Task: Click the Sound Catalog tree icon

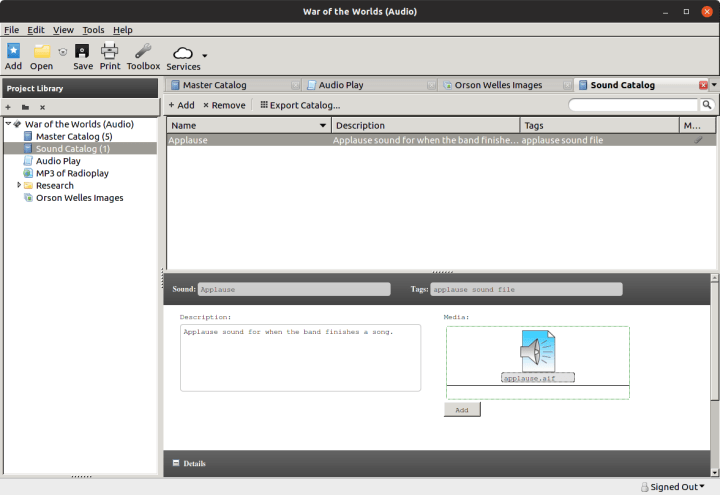Action: (x=28, y=148)
